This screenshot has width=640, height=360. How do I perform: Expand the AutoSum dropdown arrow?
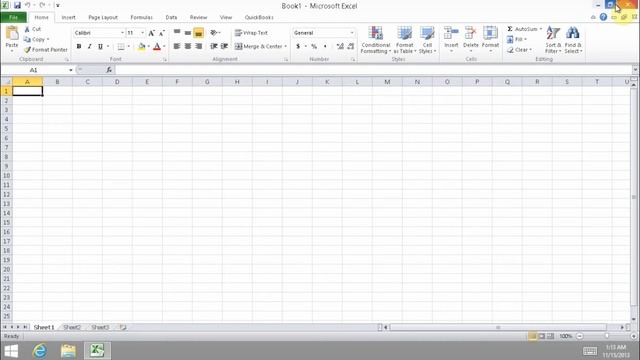coord(540,29)
